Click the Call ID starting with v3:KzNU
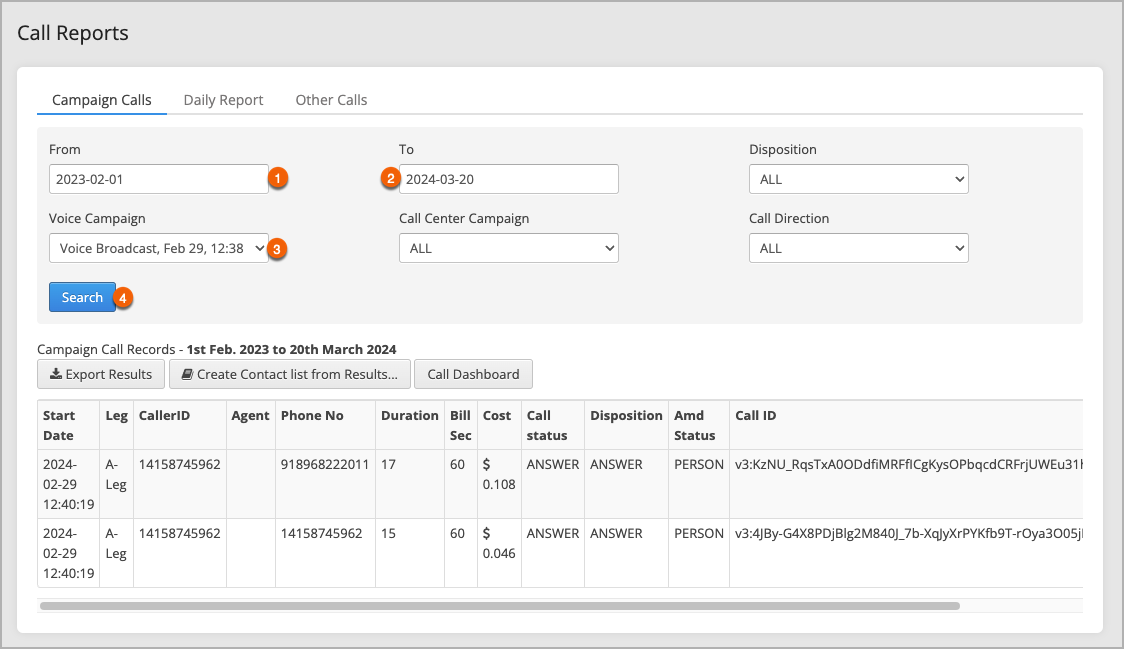This screenshot has height=649, width=1124. click(908, 465)
